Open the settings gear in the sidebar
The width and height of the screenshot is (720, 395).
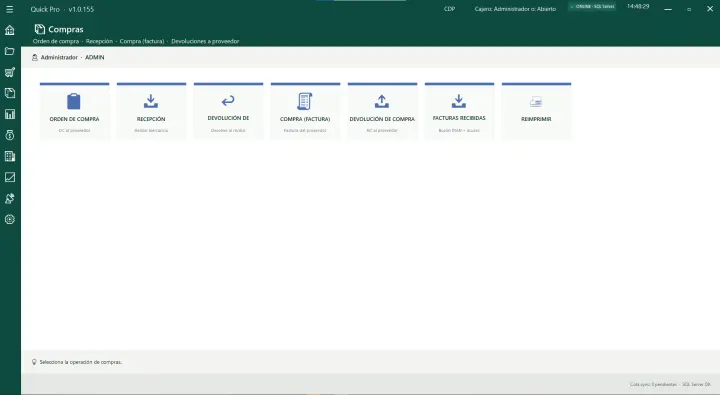(10, 220)
